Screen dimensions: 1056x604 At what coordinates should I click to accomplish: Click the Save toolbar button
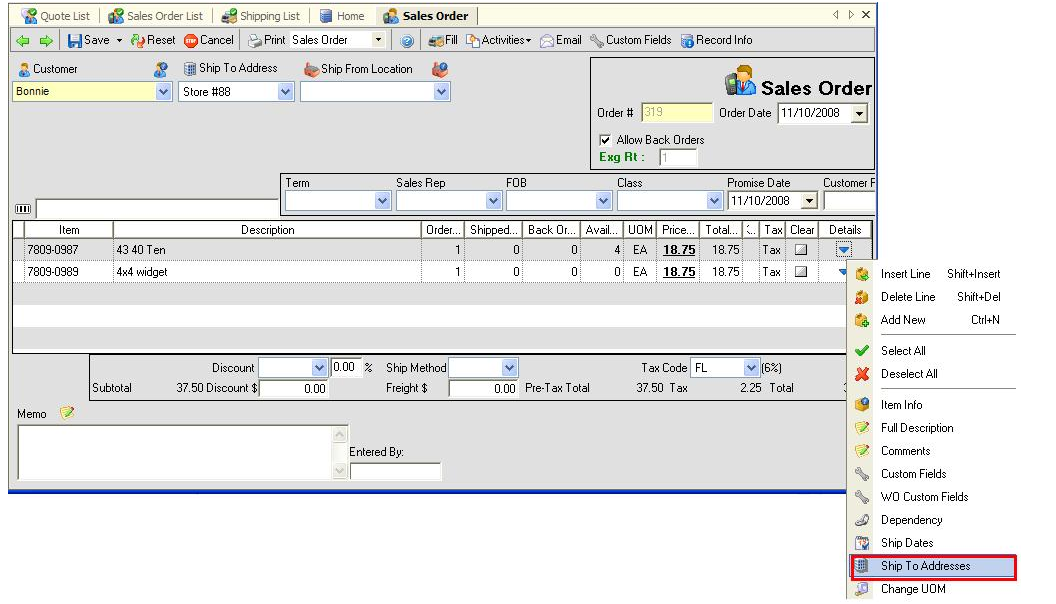[x=88, y=40]
